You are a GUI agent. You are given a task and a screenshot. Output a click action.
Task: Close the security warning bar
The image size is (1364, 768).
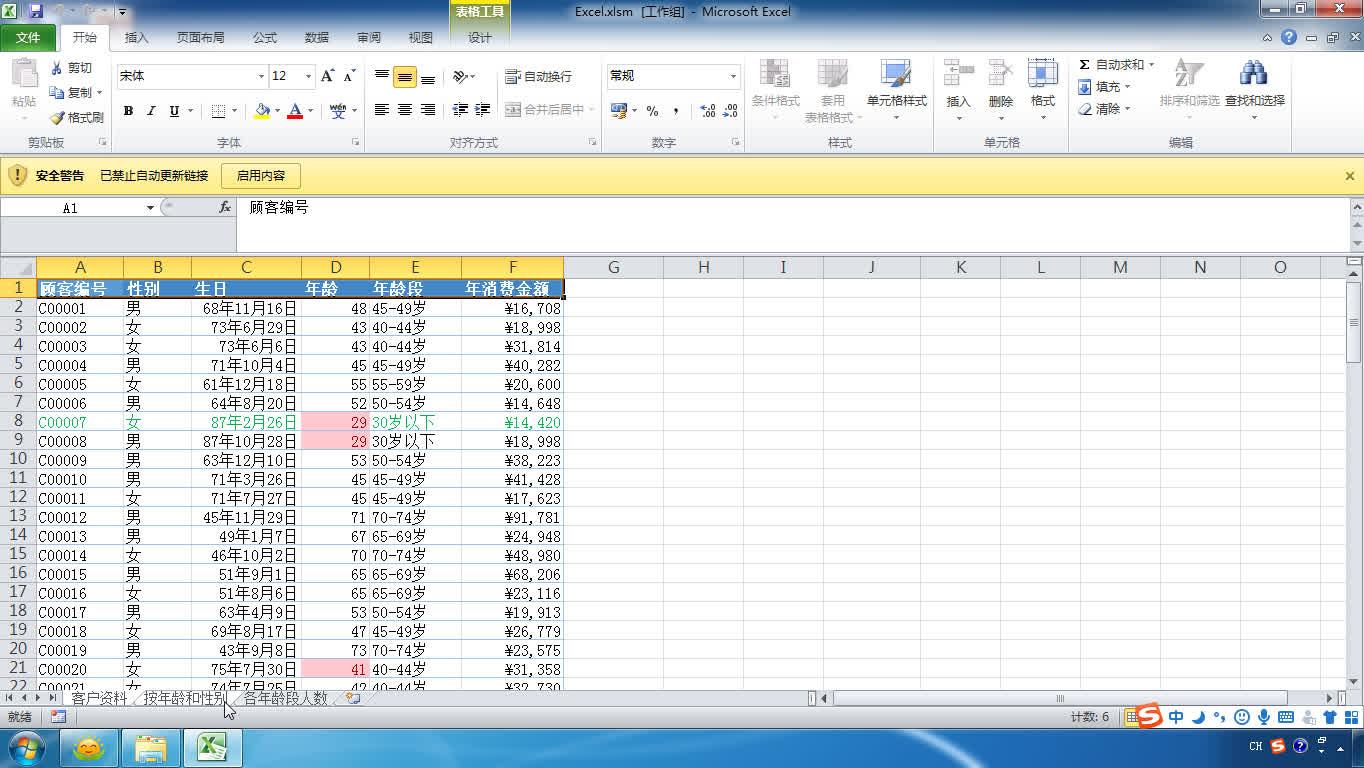(x=1349, y=176)
